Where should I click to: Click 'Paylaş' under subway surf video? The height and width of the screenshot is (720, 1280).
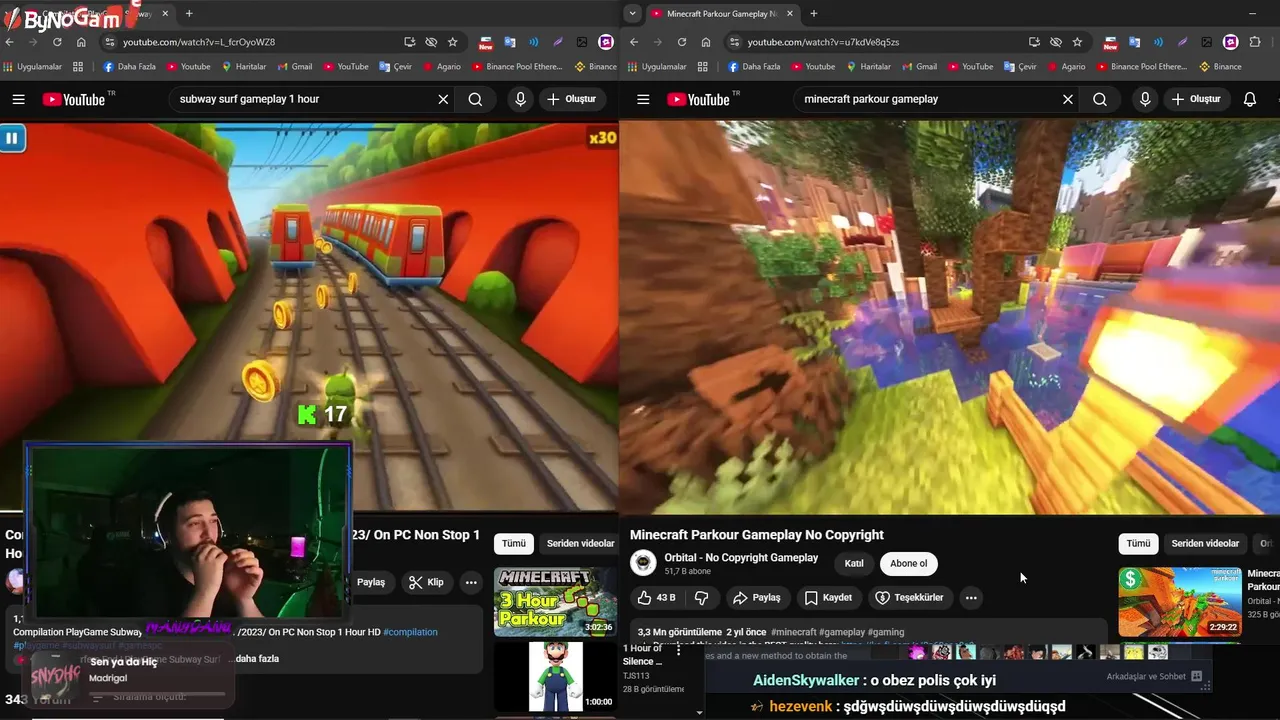click(x=371, y=582)
